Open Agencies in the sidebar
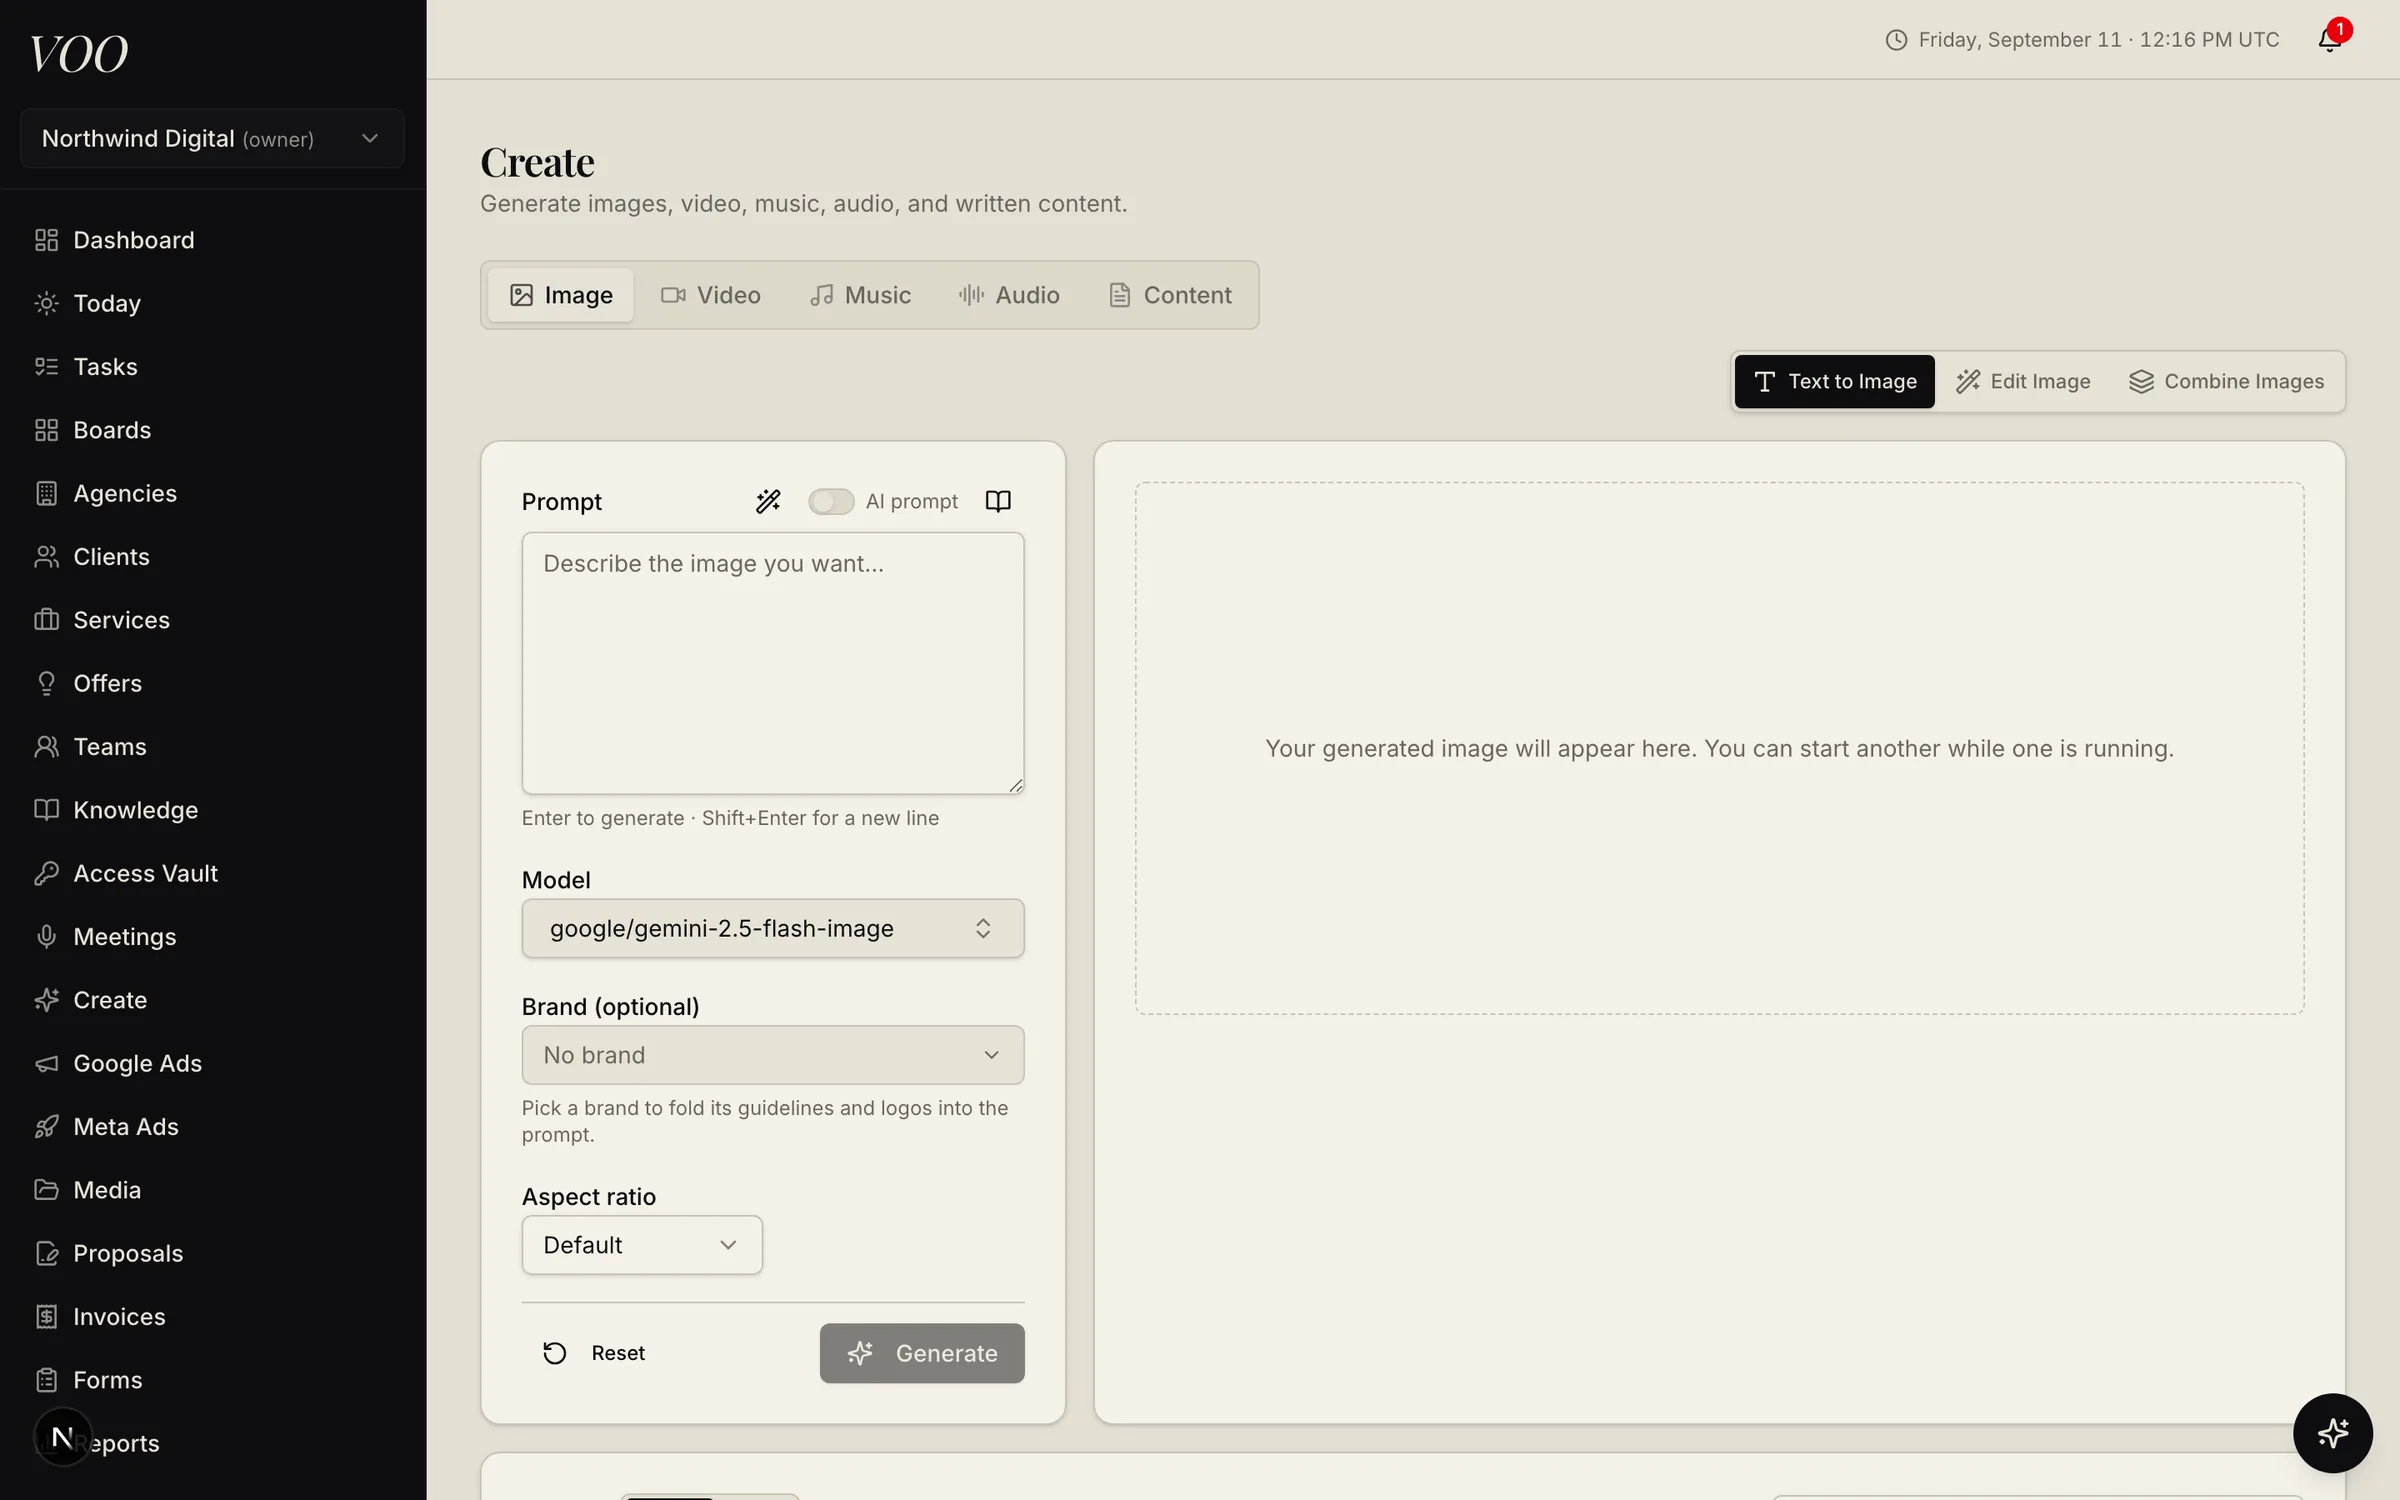Viewport: 2400px width, 1500px height. (213, 493)
